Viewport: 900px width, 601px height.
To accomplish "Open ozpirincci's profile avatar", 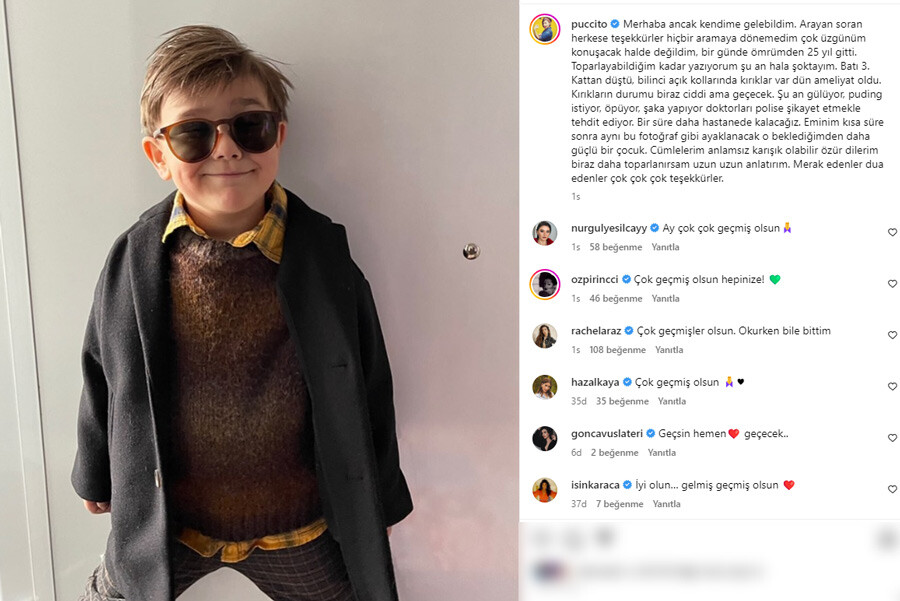I will [545, 284].
